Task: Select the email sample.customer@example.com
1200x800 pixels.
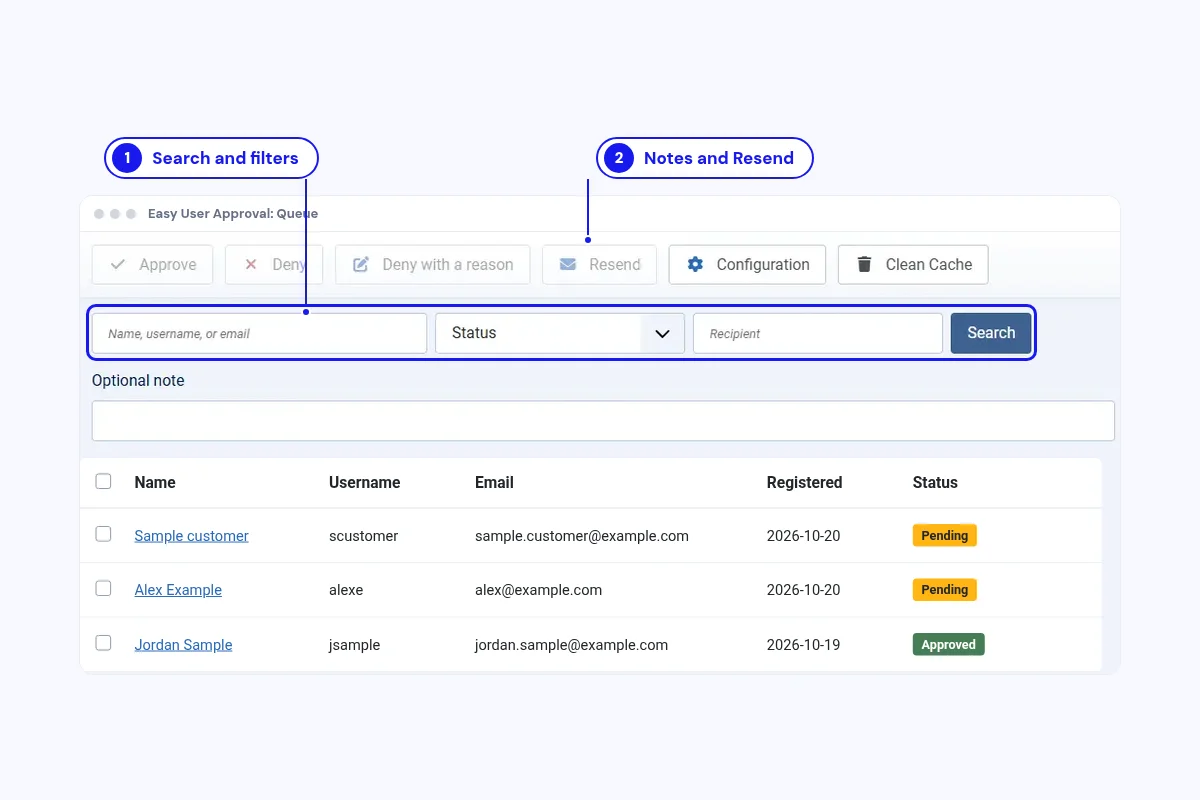Action: click(582, 536)
